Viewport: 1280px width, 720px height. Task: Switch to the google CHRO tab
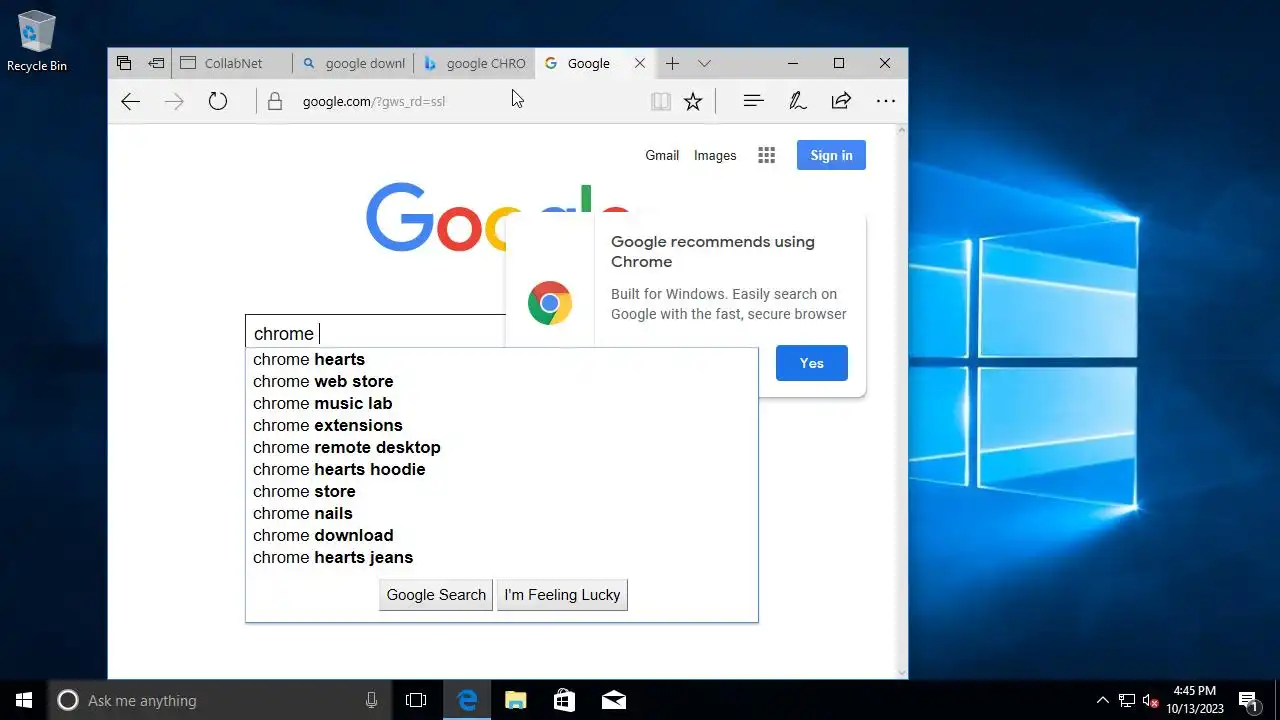click(475, 63)
